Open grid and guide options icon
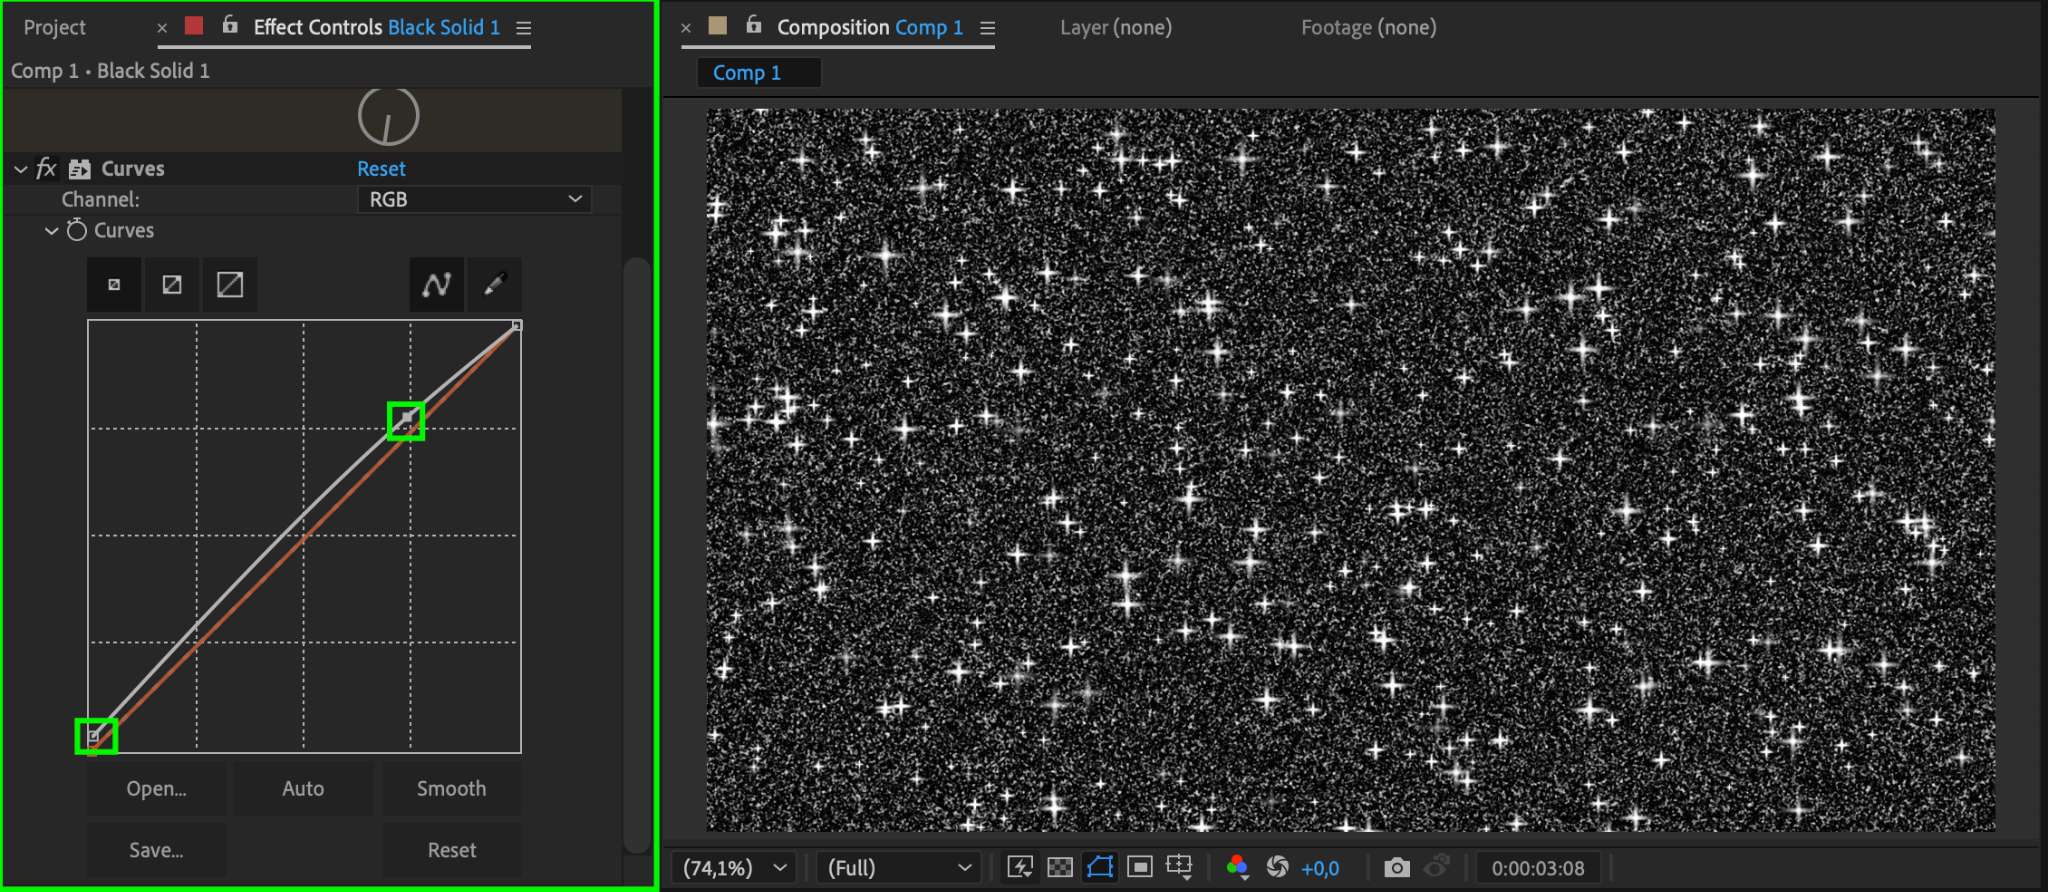The width and height of the screenshot is (2048, 892). point(1179,868)
